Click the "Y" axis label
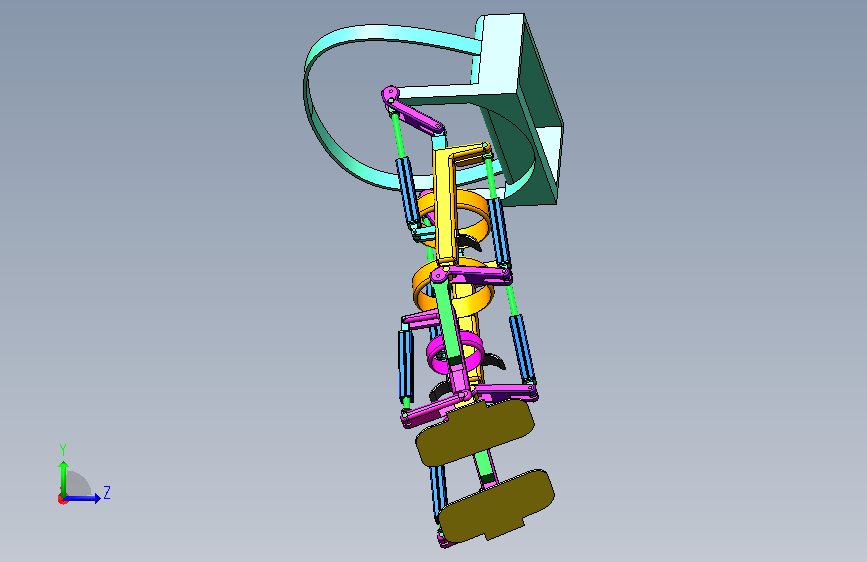 pos(63,450)
